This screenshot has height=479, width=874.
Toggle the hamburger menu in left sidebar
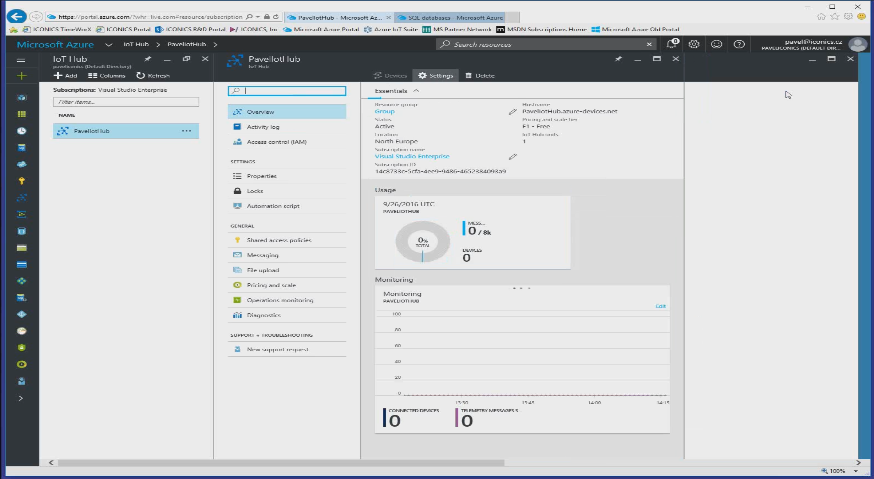[21, 60]
